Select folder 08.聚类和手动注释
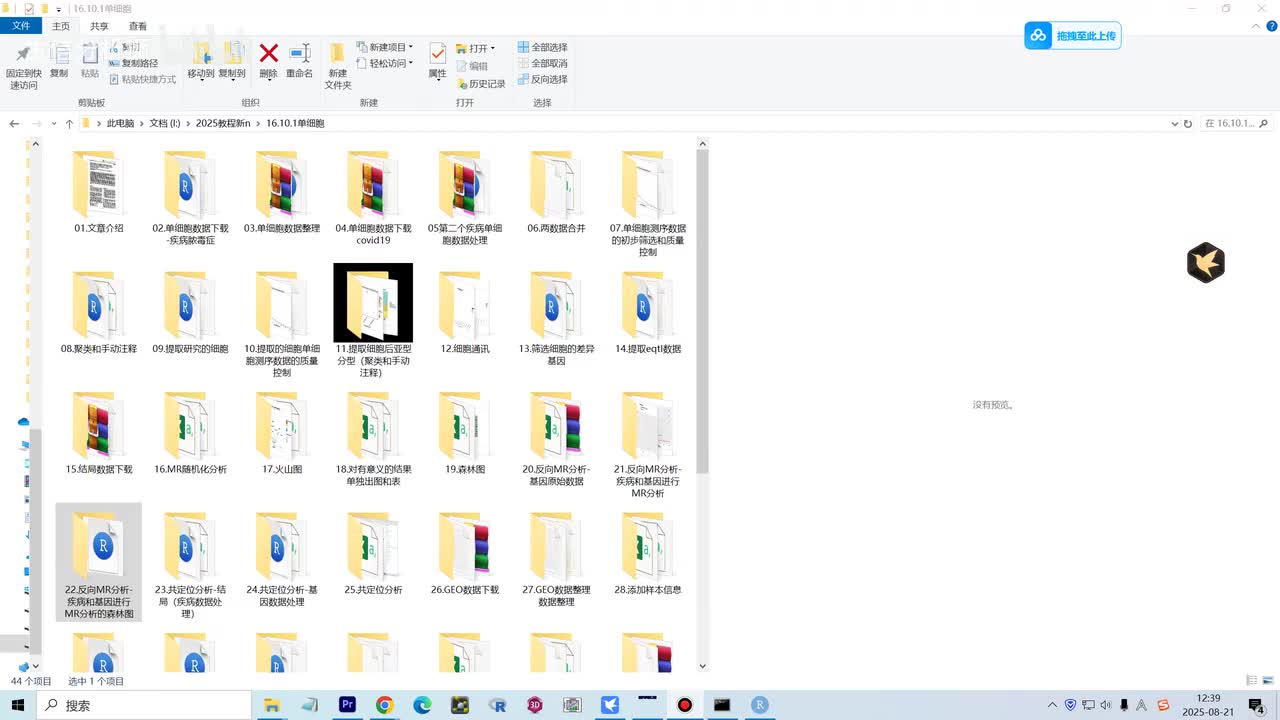 pos(98,313)
